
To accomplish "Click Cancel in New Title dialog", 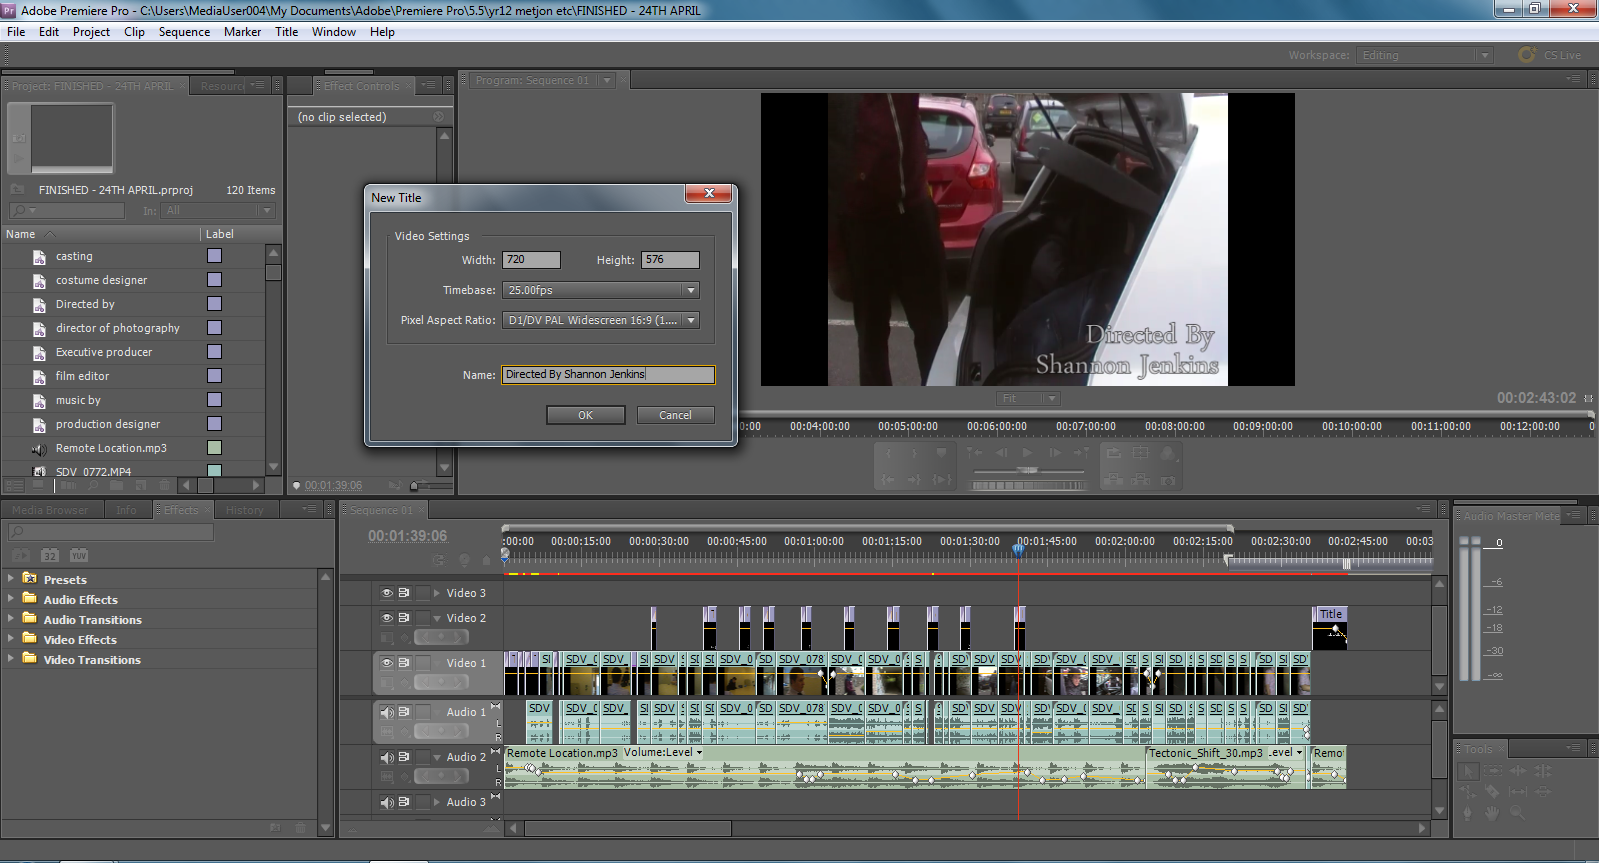I will point(675,415).
